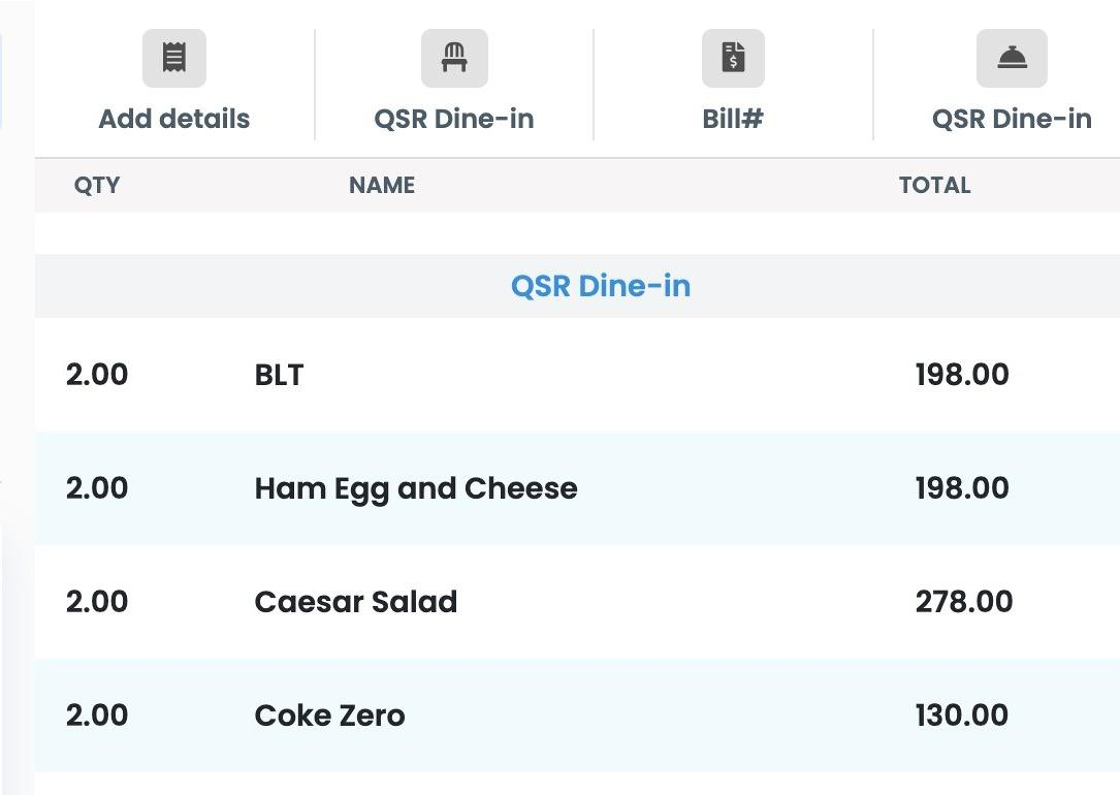Select the BLT order row
This screenshot has width=1120, height=796.
coord(577,374)
